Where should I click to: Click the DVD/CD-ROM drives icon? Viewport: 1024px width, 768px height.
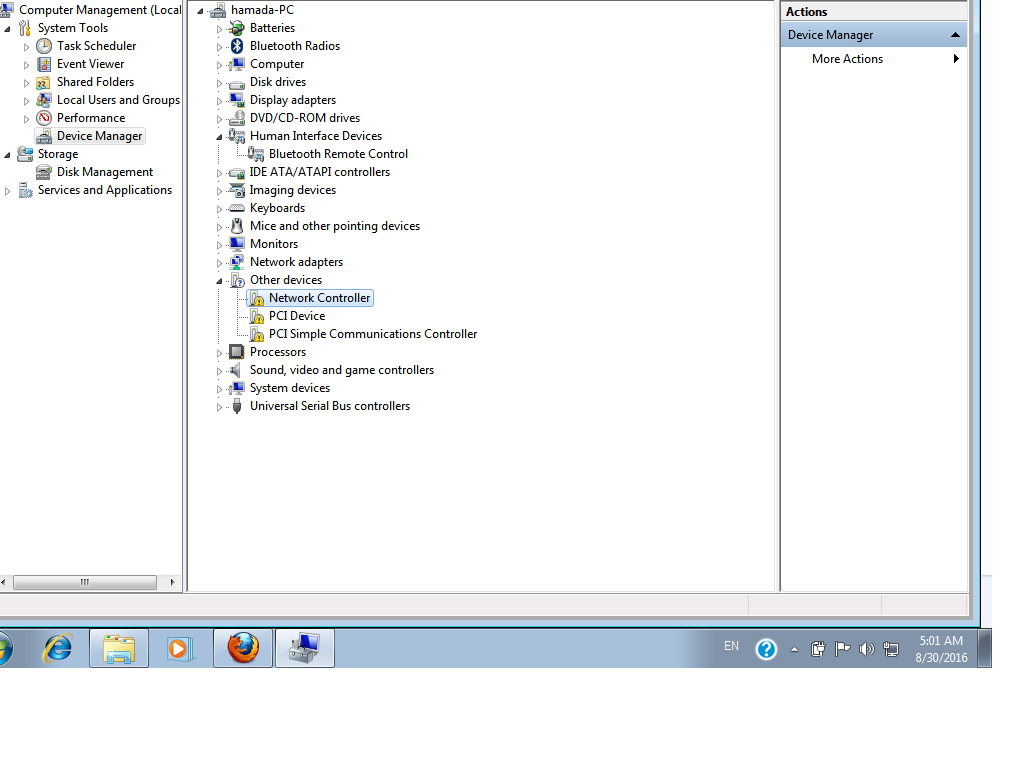236,118
